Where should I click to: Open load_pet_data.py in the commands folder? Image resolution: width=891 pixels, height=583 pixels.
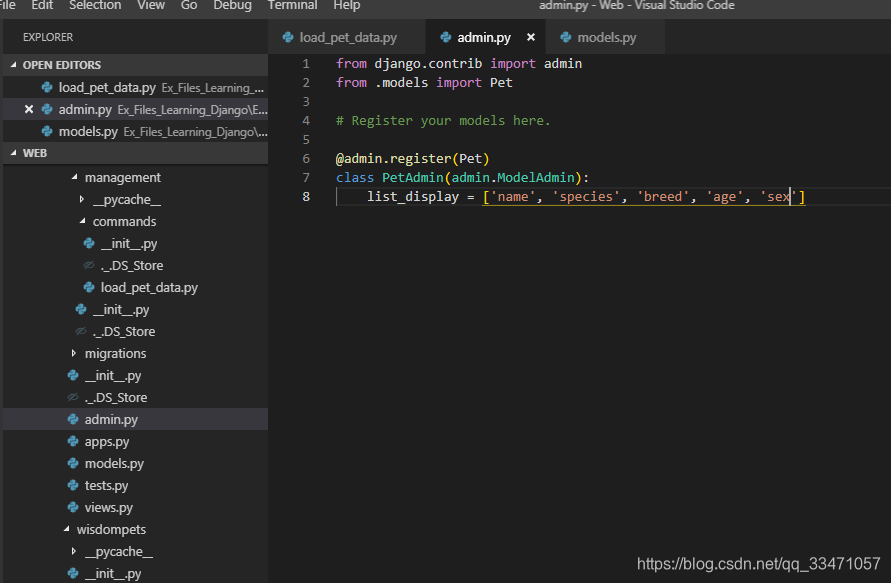(x=135, y=288)
